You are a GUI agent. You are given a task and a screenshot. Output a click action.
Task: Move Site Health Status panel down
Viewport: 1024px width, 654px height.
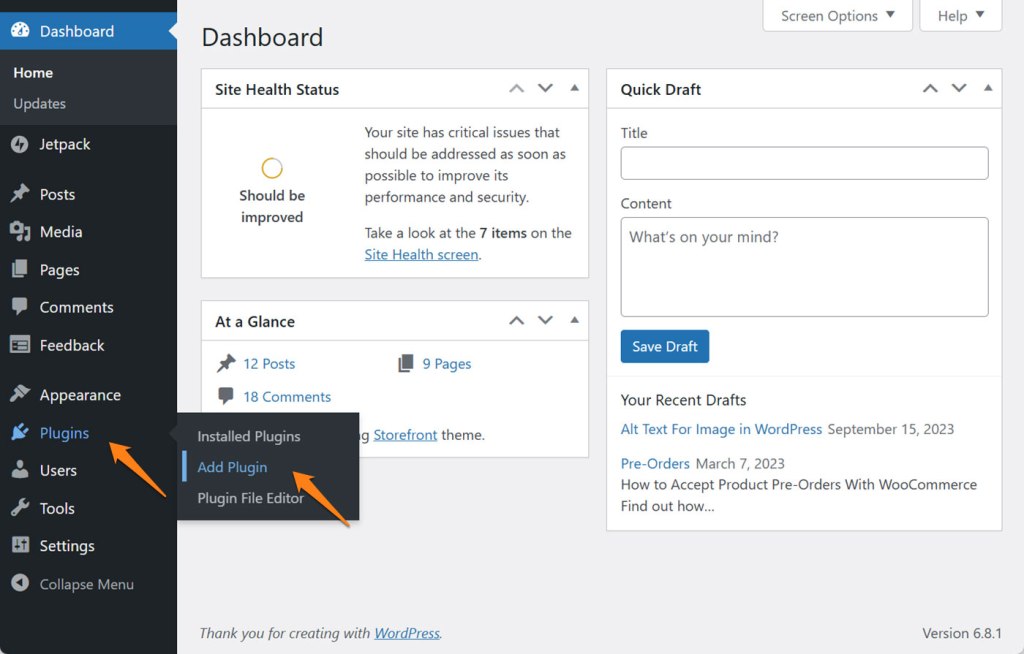pyautogui.click(x=545, y=88)
